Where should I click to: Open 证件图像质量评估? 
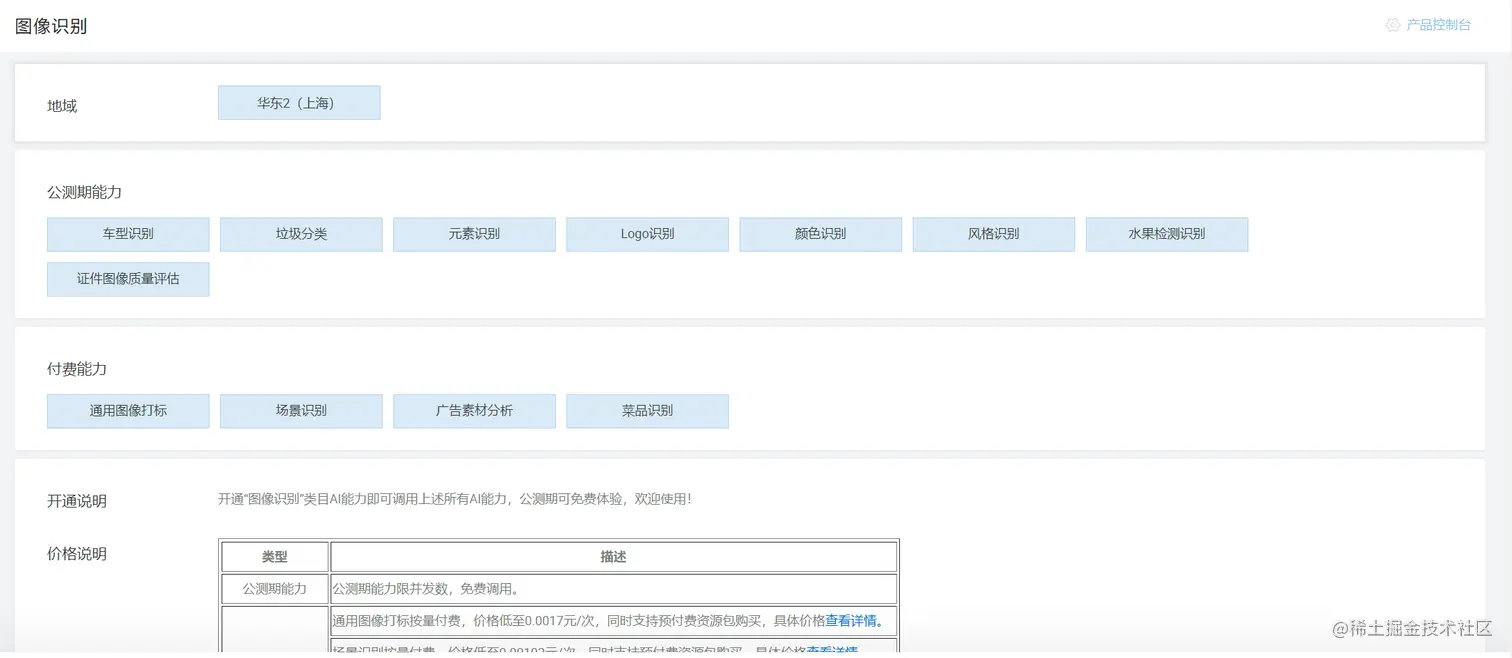128,279
